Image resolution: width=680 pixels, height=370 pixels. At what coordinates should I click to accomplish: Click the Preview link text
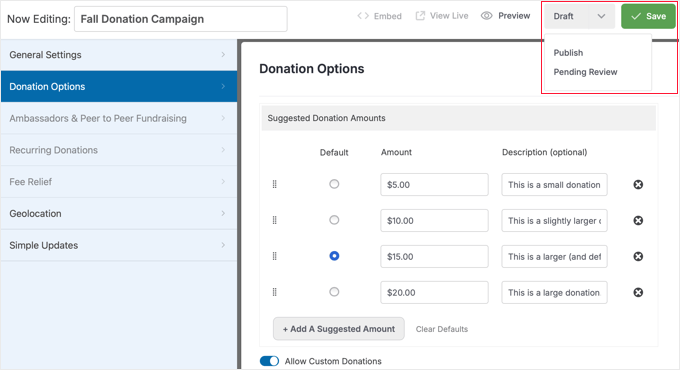514,16
